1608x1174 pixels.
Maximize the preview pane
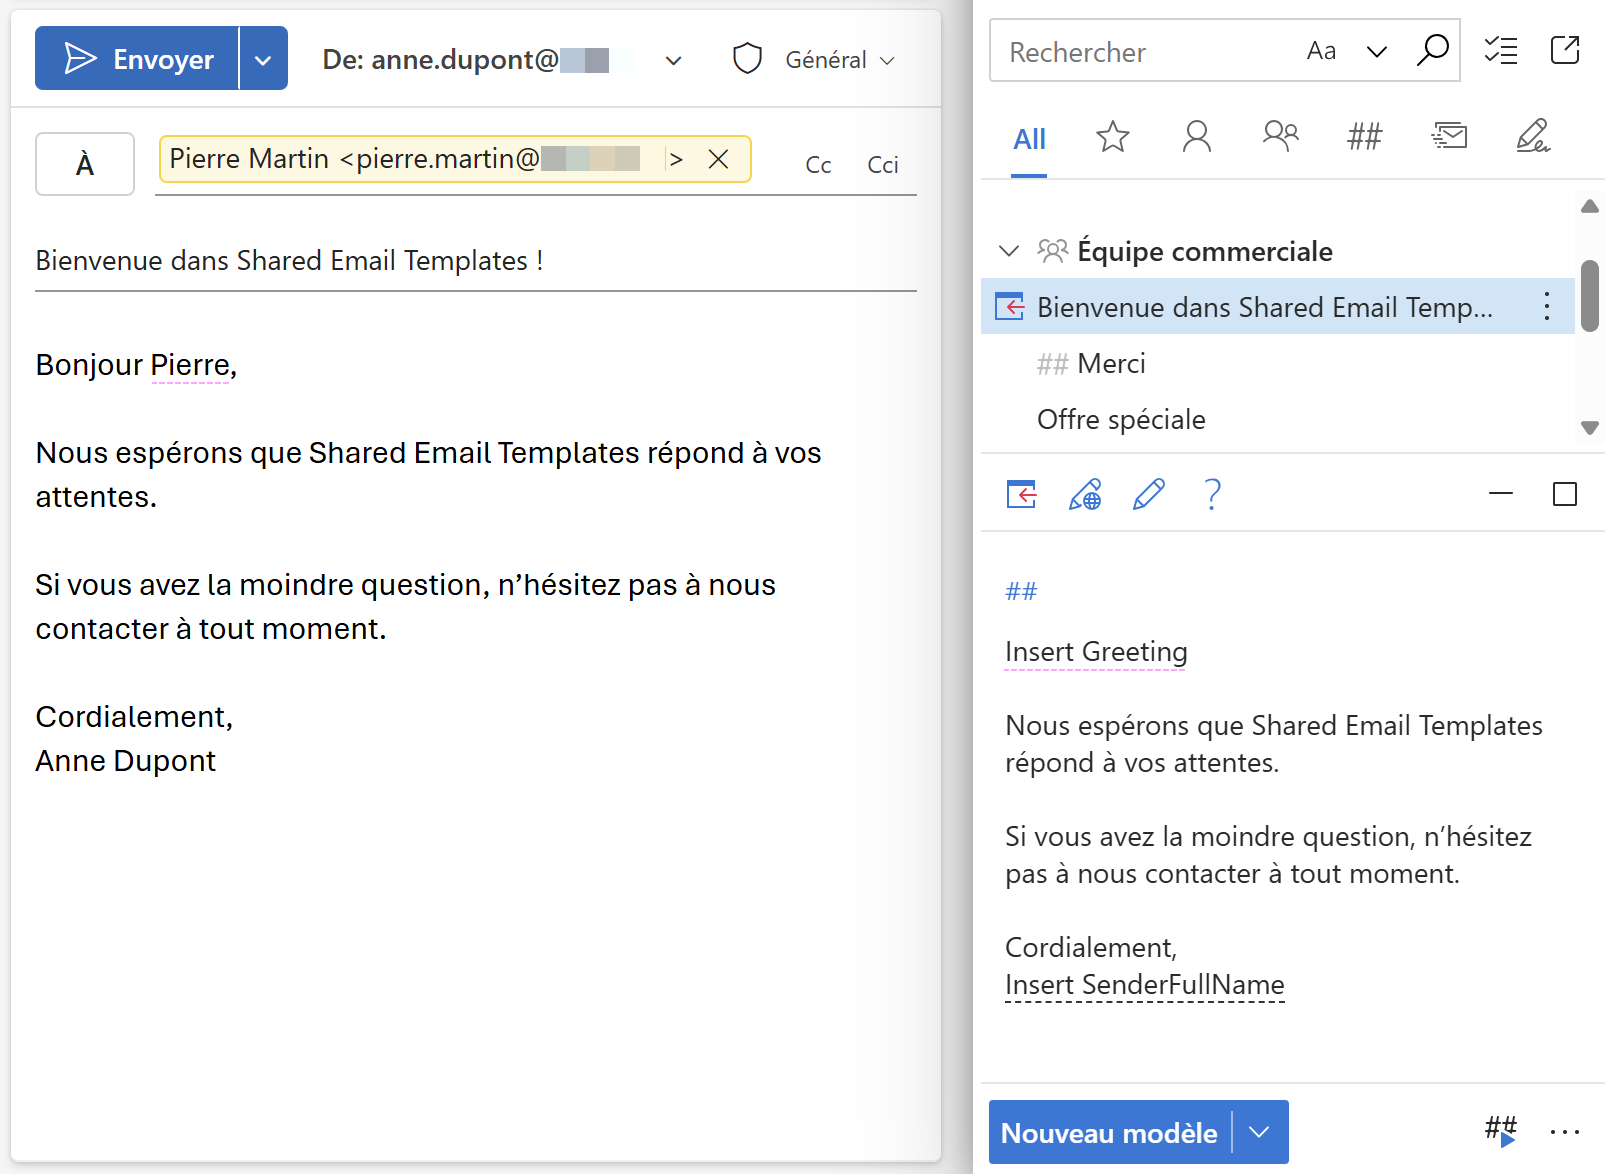1564,494
